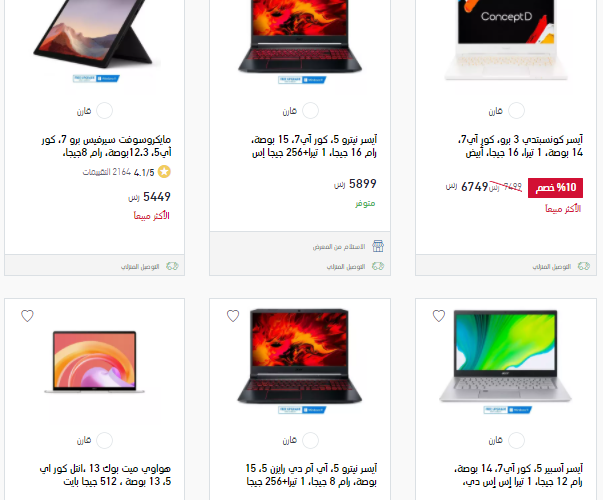Open Acer ConceptD 3 Pro product title link
The height and width of the screenshot is (500, 603).
click(520, 146)
